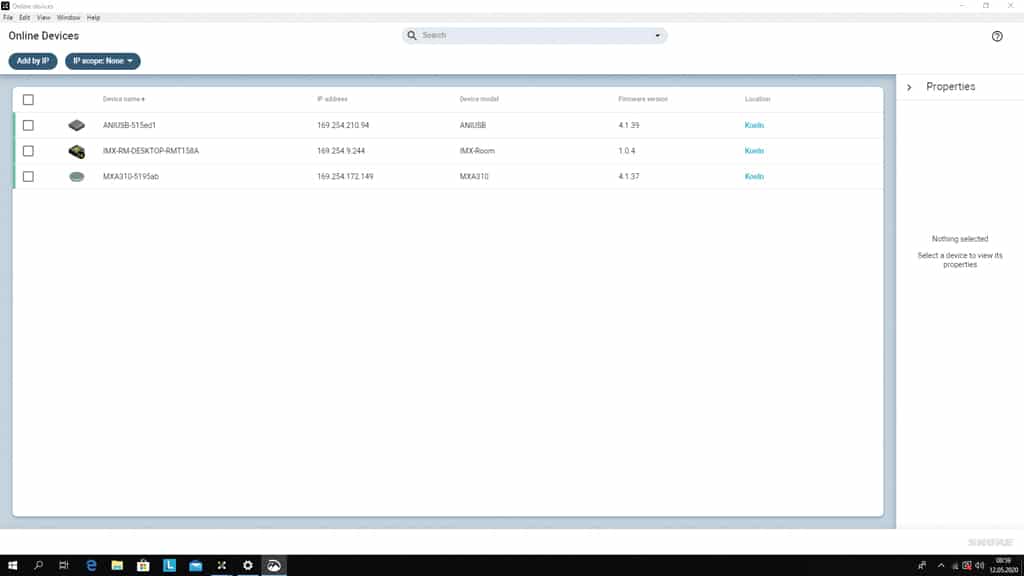Open the X-shaped app in taskbar

click(x=221, y=566)
